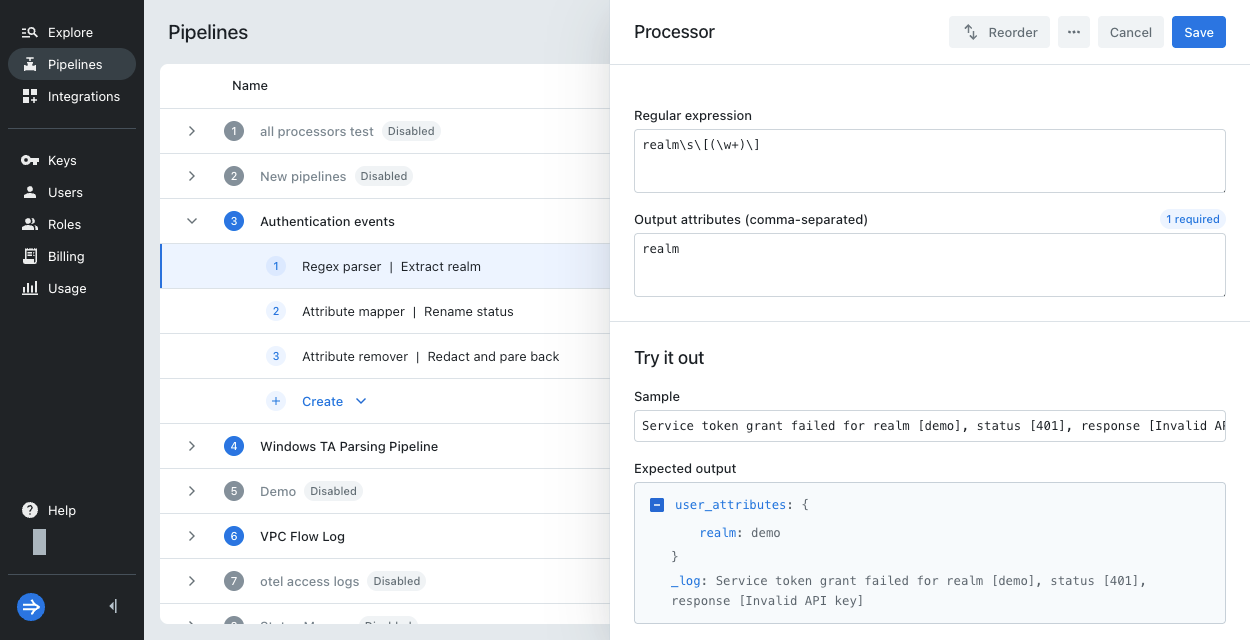This screenshot has width=1250, height=640.
Task: Expand the Windows TA Parsing Pipeline
Action: [192, 446]
